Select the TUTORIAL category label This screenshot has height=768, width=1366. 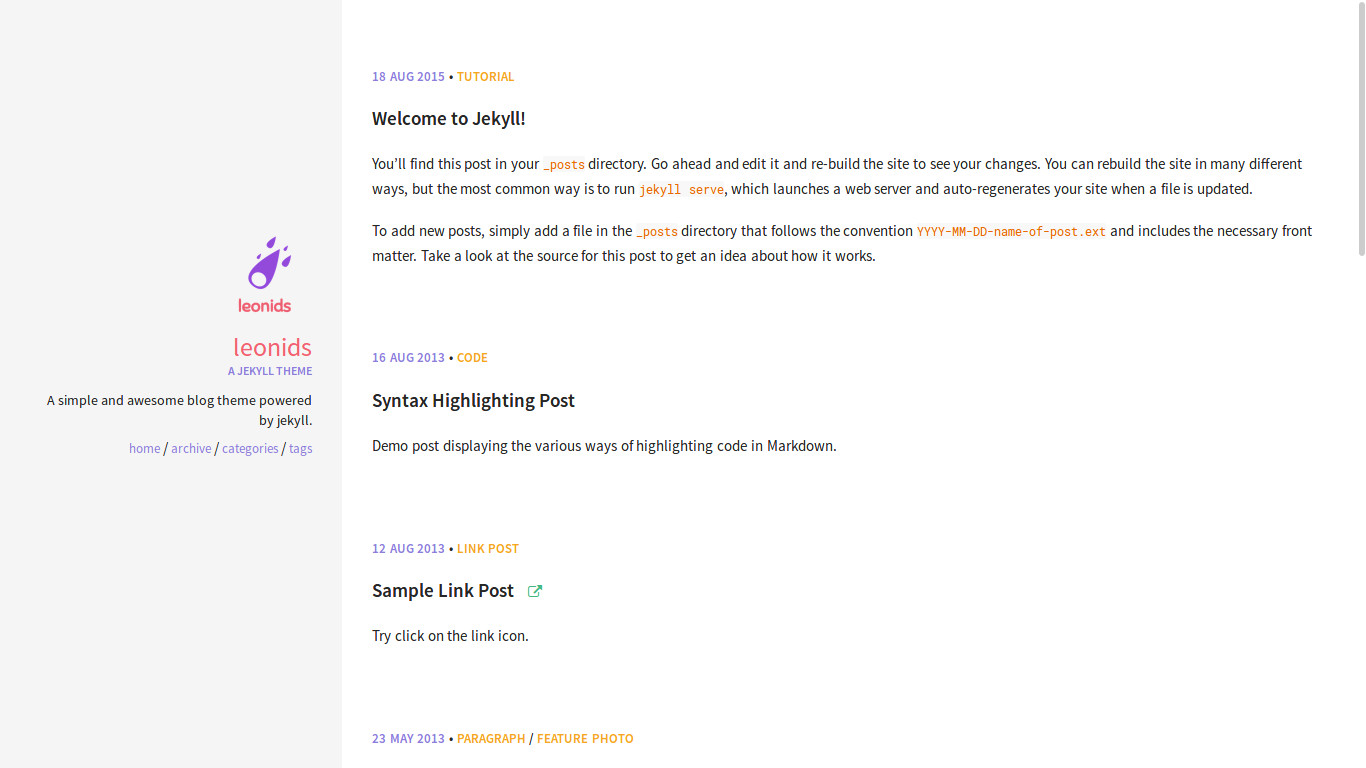tap(485, 76)
